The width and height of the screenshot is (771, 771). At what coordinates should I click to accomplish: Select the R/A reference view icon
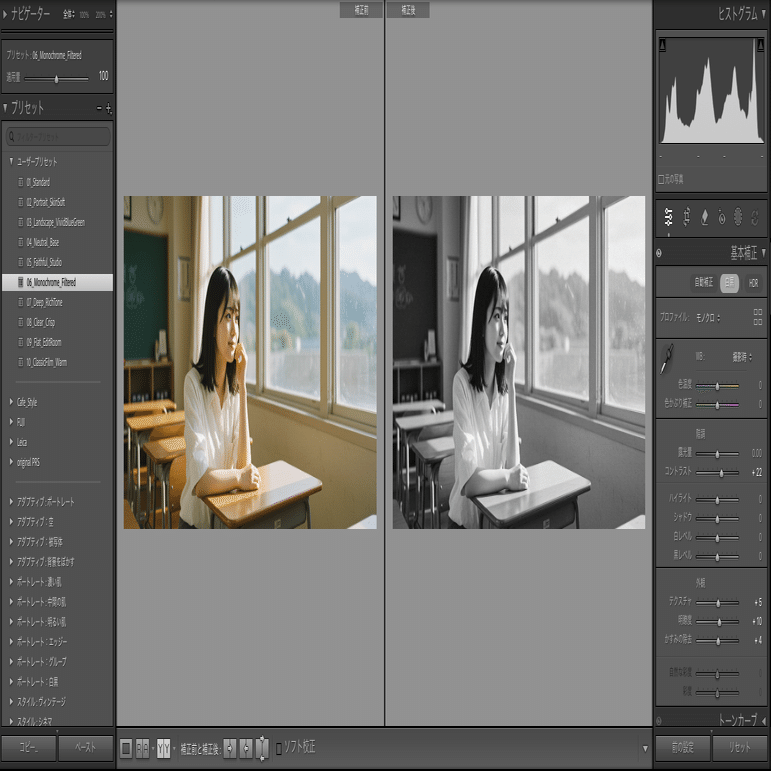[x=142, y=748]
